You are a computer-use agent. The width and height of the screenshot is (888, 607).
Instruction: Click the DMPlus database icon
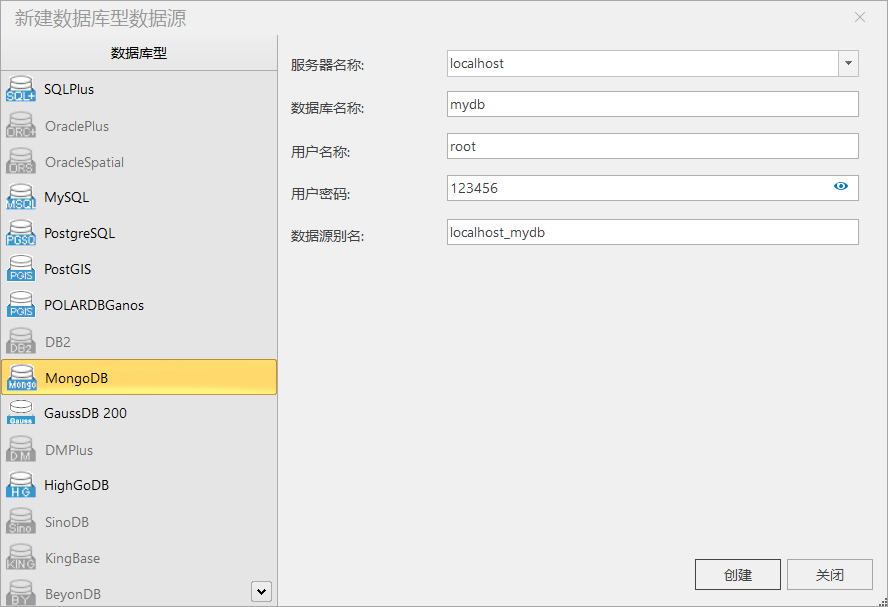coord(21,450)
